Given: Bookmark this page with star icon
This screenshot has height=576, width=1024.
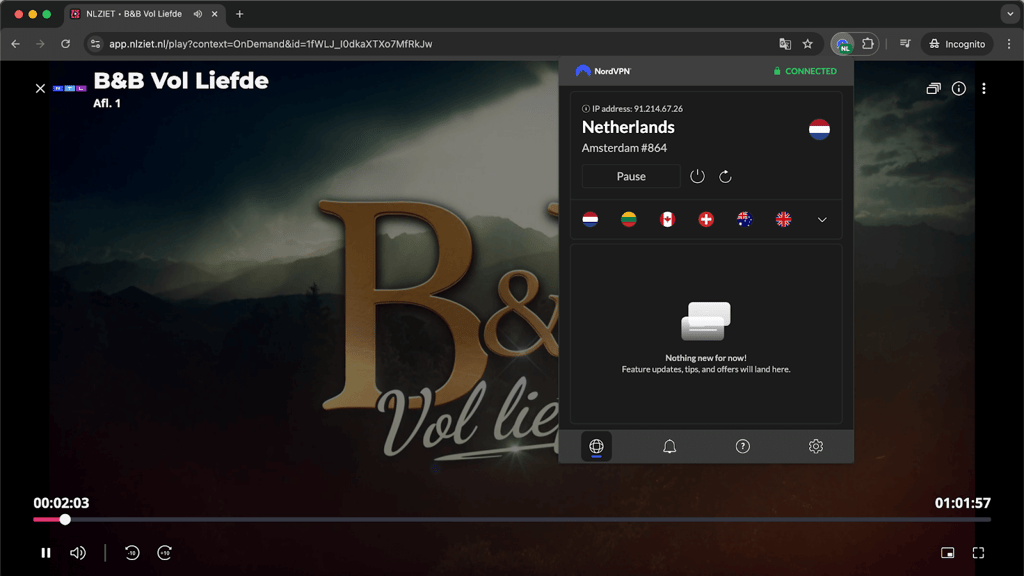Looking at the screenshot, I should point(808,44).
